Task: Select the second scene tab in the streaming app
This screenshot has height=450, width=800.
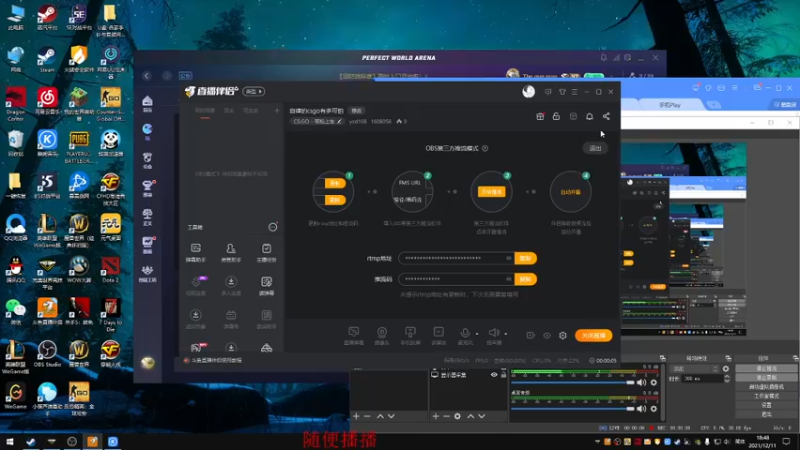Action: click(x=229, y=111)
